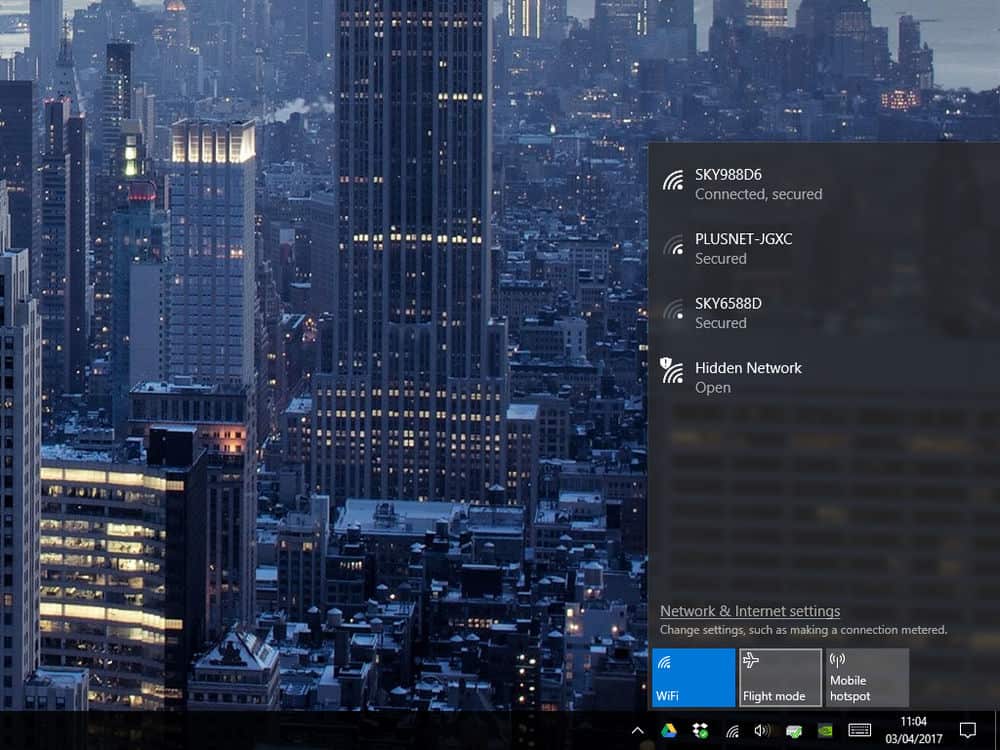Open Dropbox tray icon

click(x=700, y=731)
